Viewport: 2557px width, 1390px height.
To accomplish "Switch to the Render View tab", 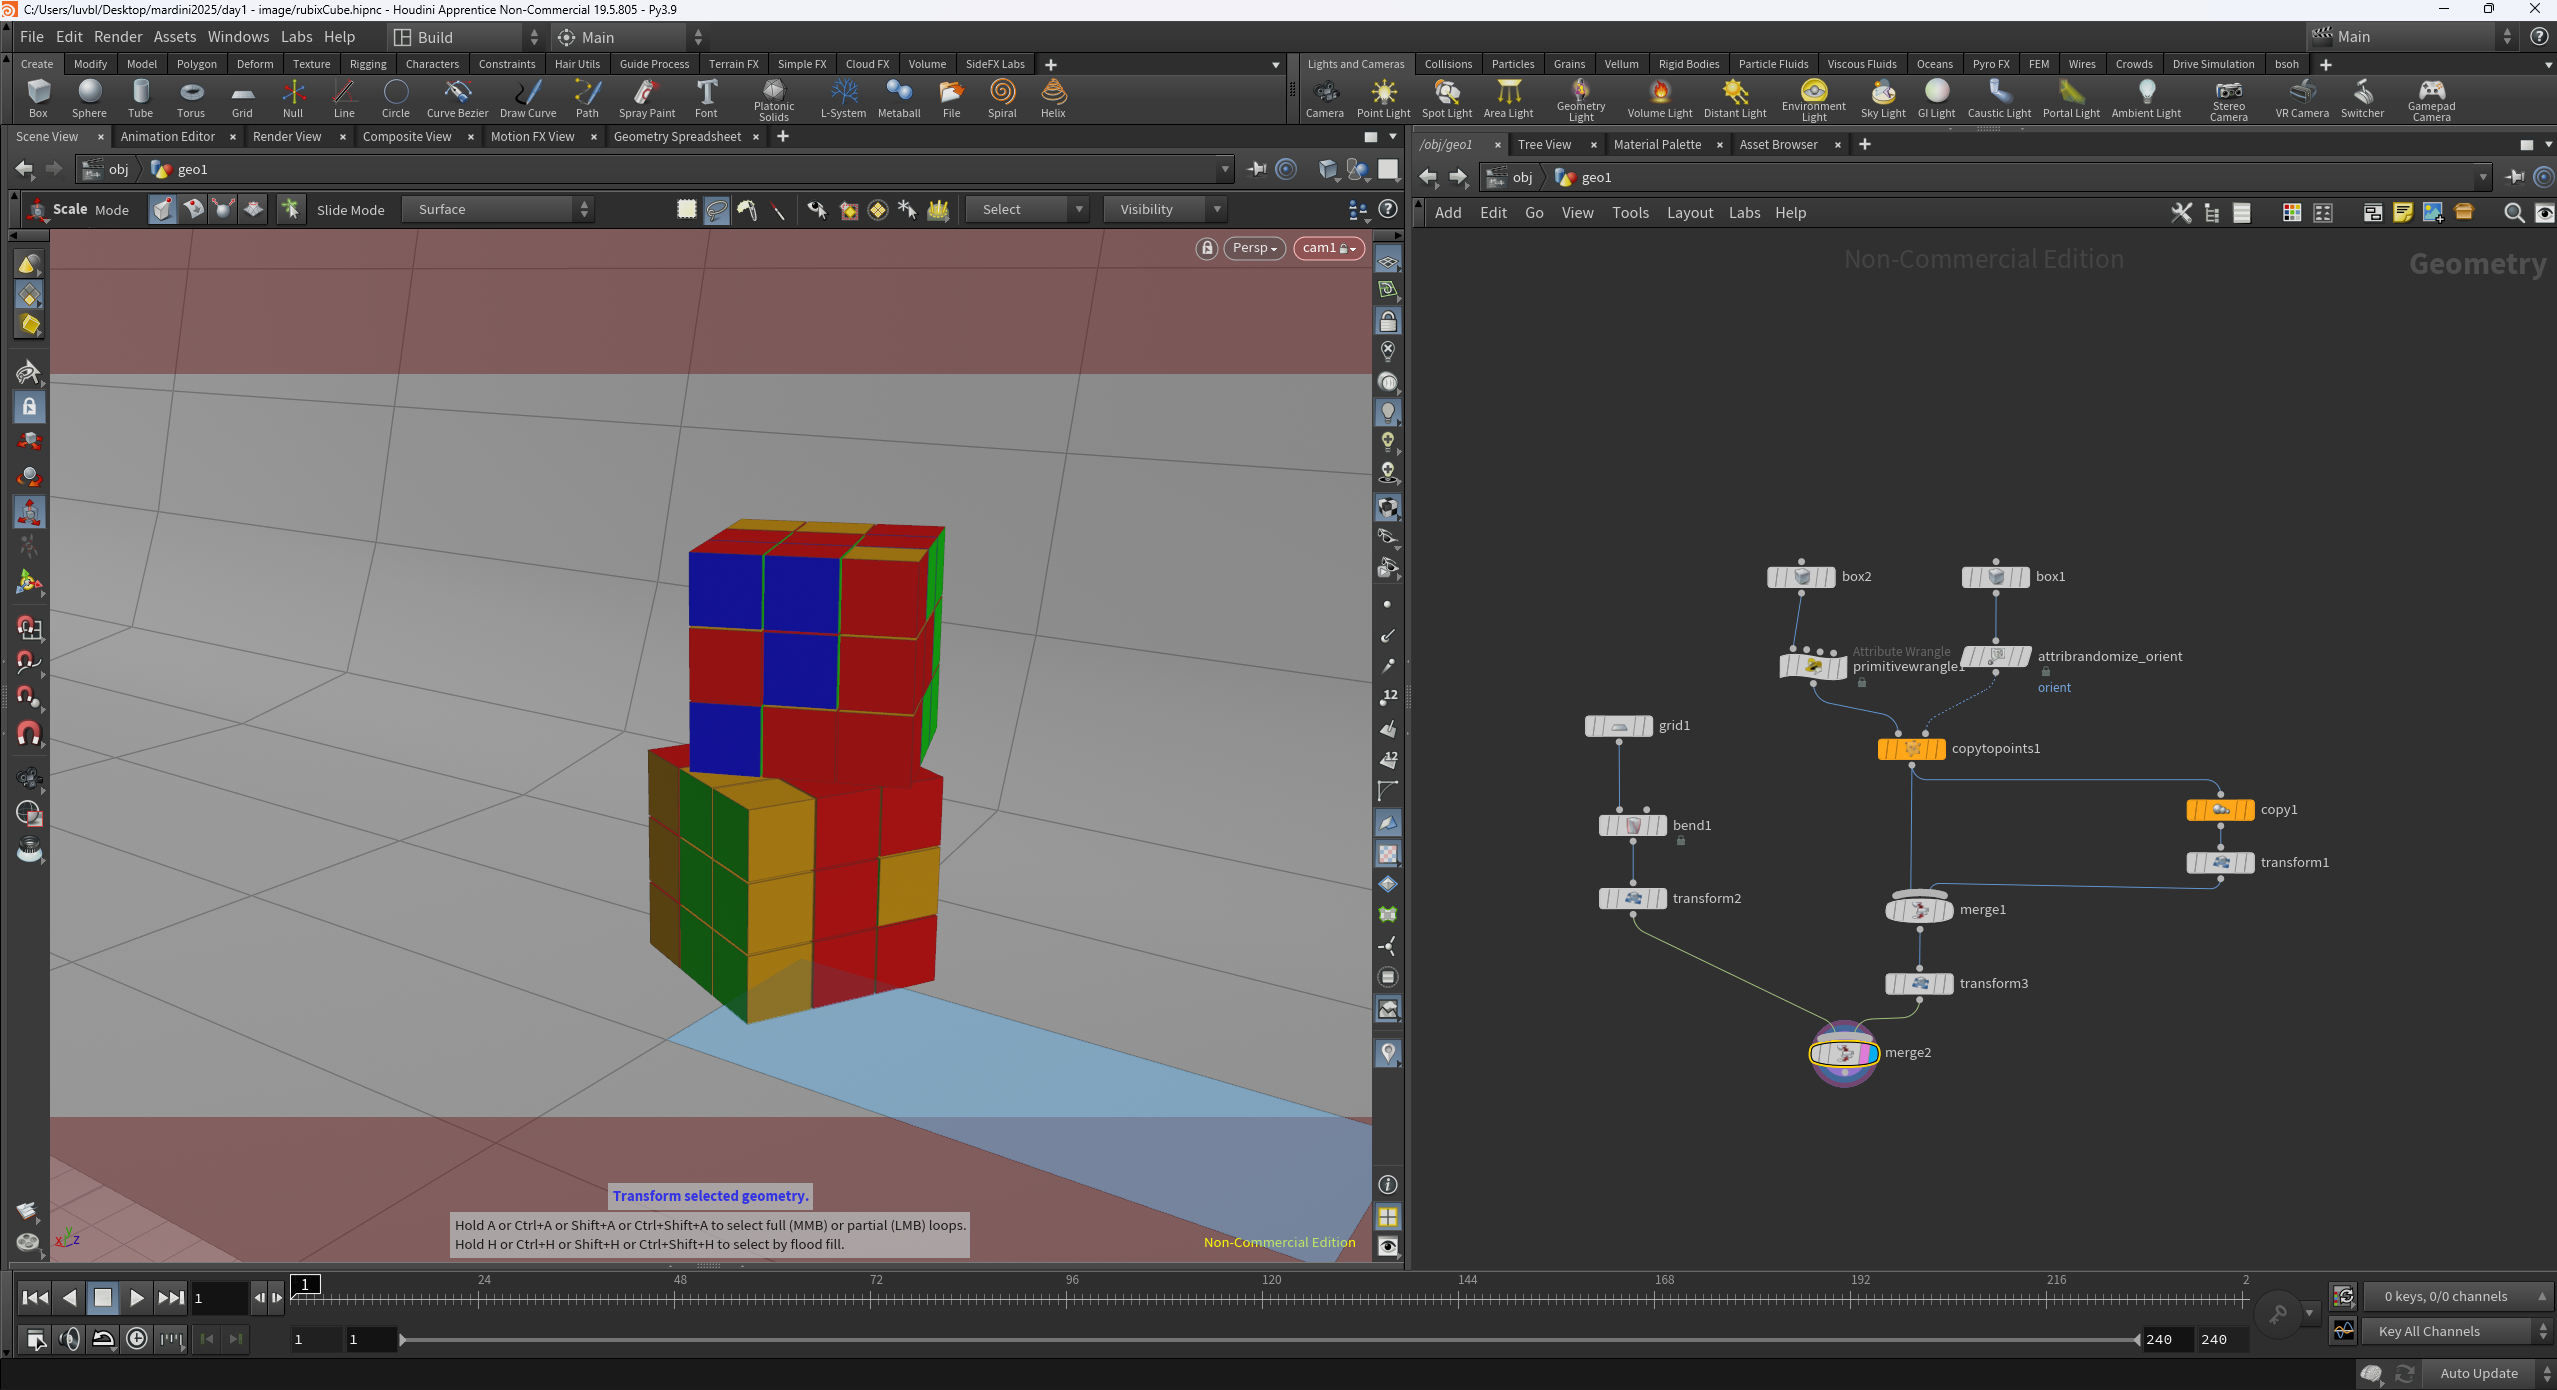I will point(287,137).
